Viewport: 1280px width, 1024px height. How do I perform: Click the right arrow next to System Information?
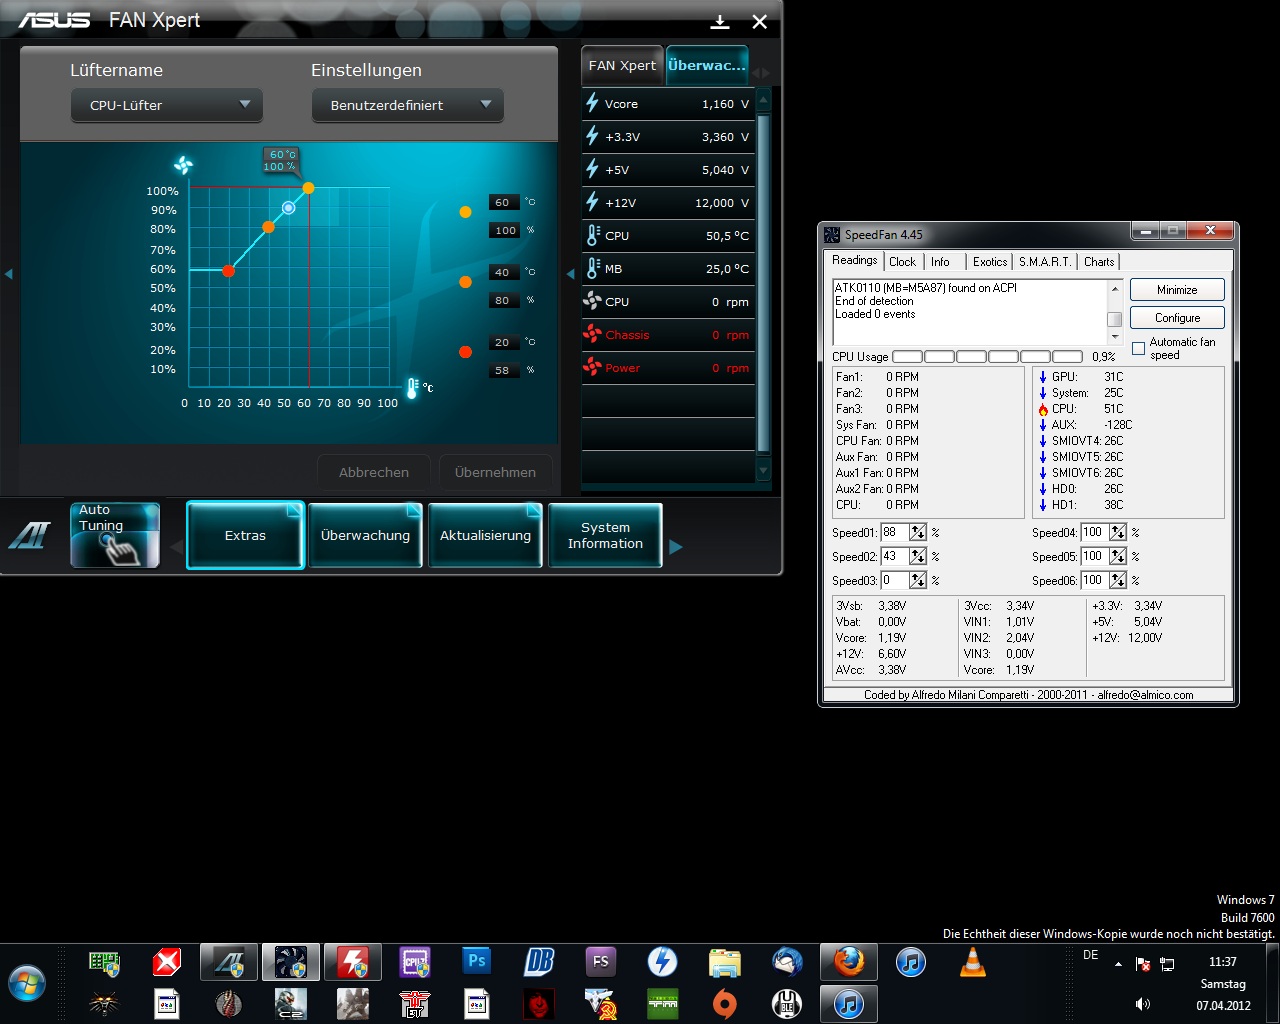click(676, 547)
